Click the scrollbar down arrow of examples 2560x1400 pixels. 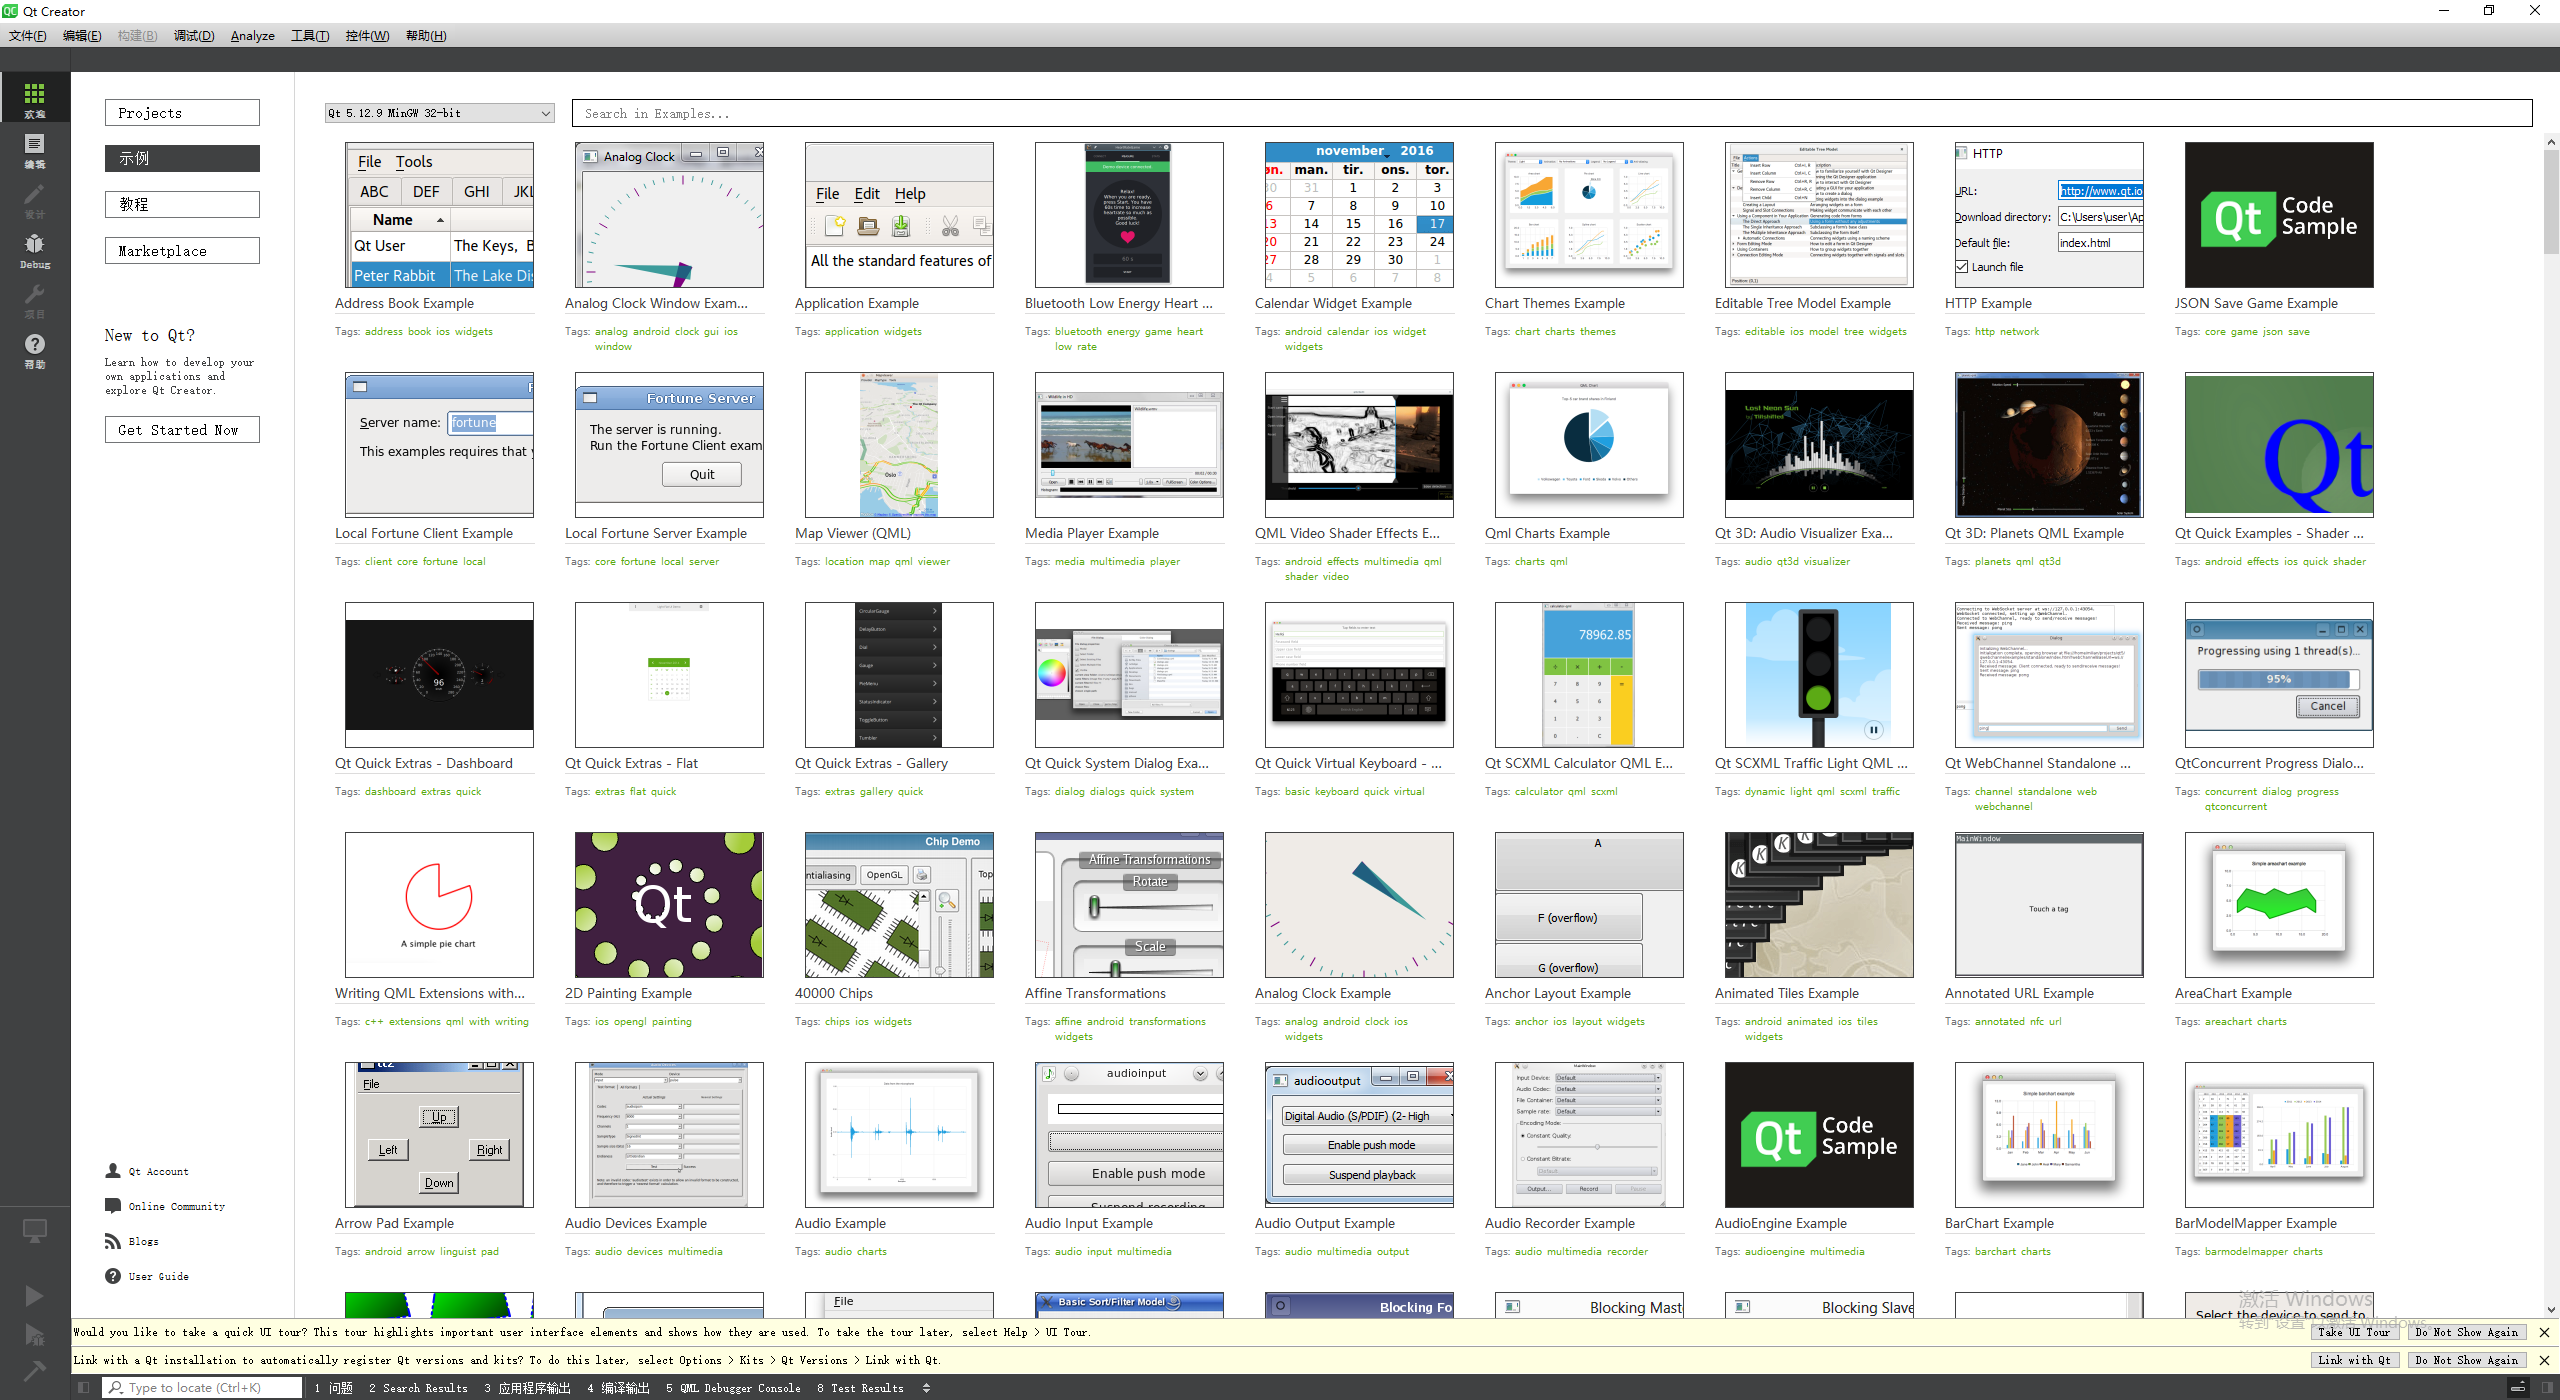click(2551, 1309)
